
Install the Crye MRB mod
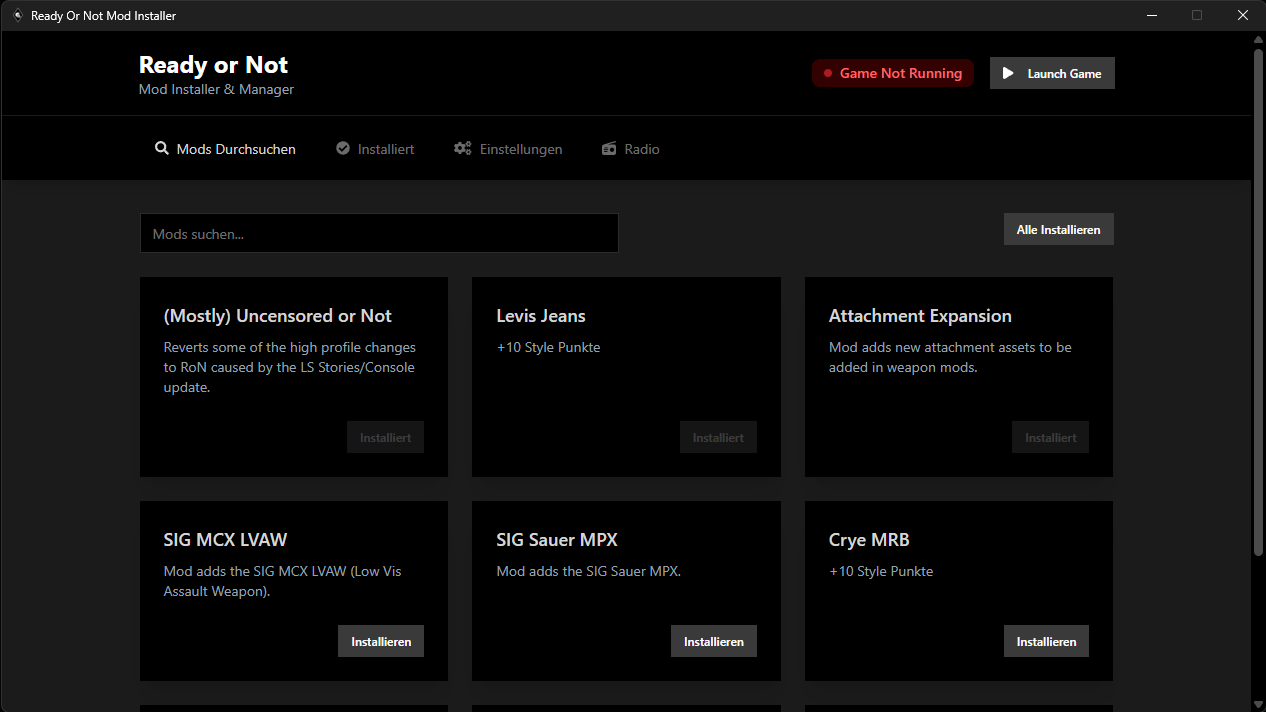point(1046,641)
